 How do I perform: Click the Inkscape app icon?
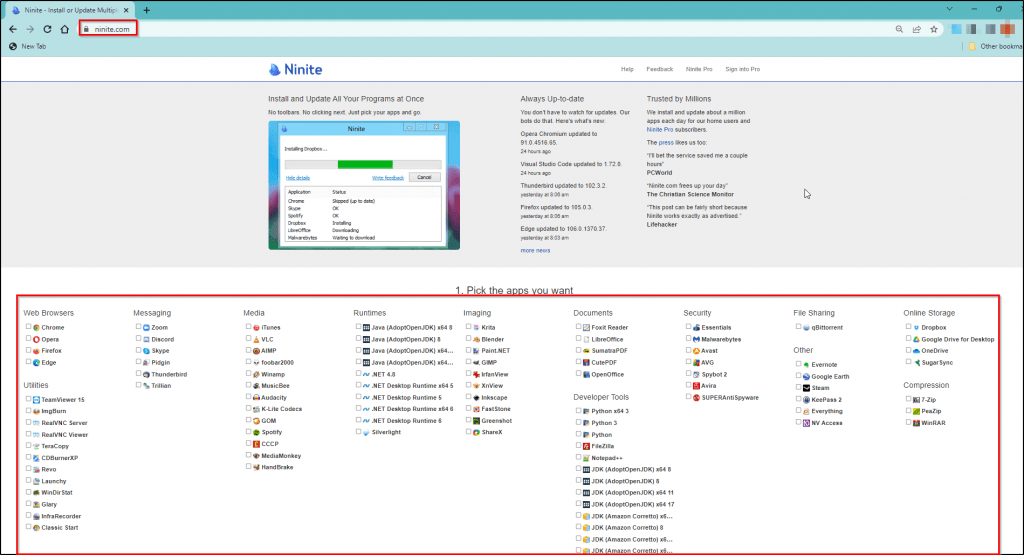[x=477, y=398]
